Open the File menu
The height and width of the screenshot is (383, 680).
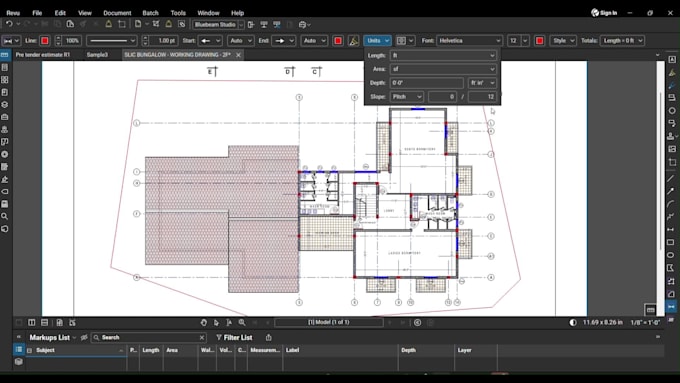click(37, 13)
